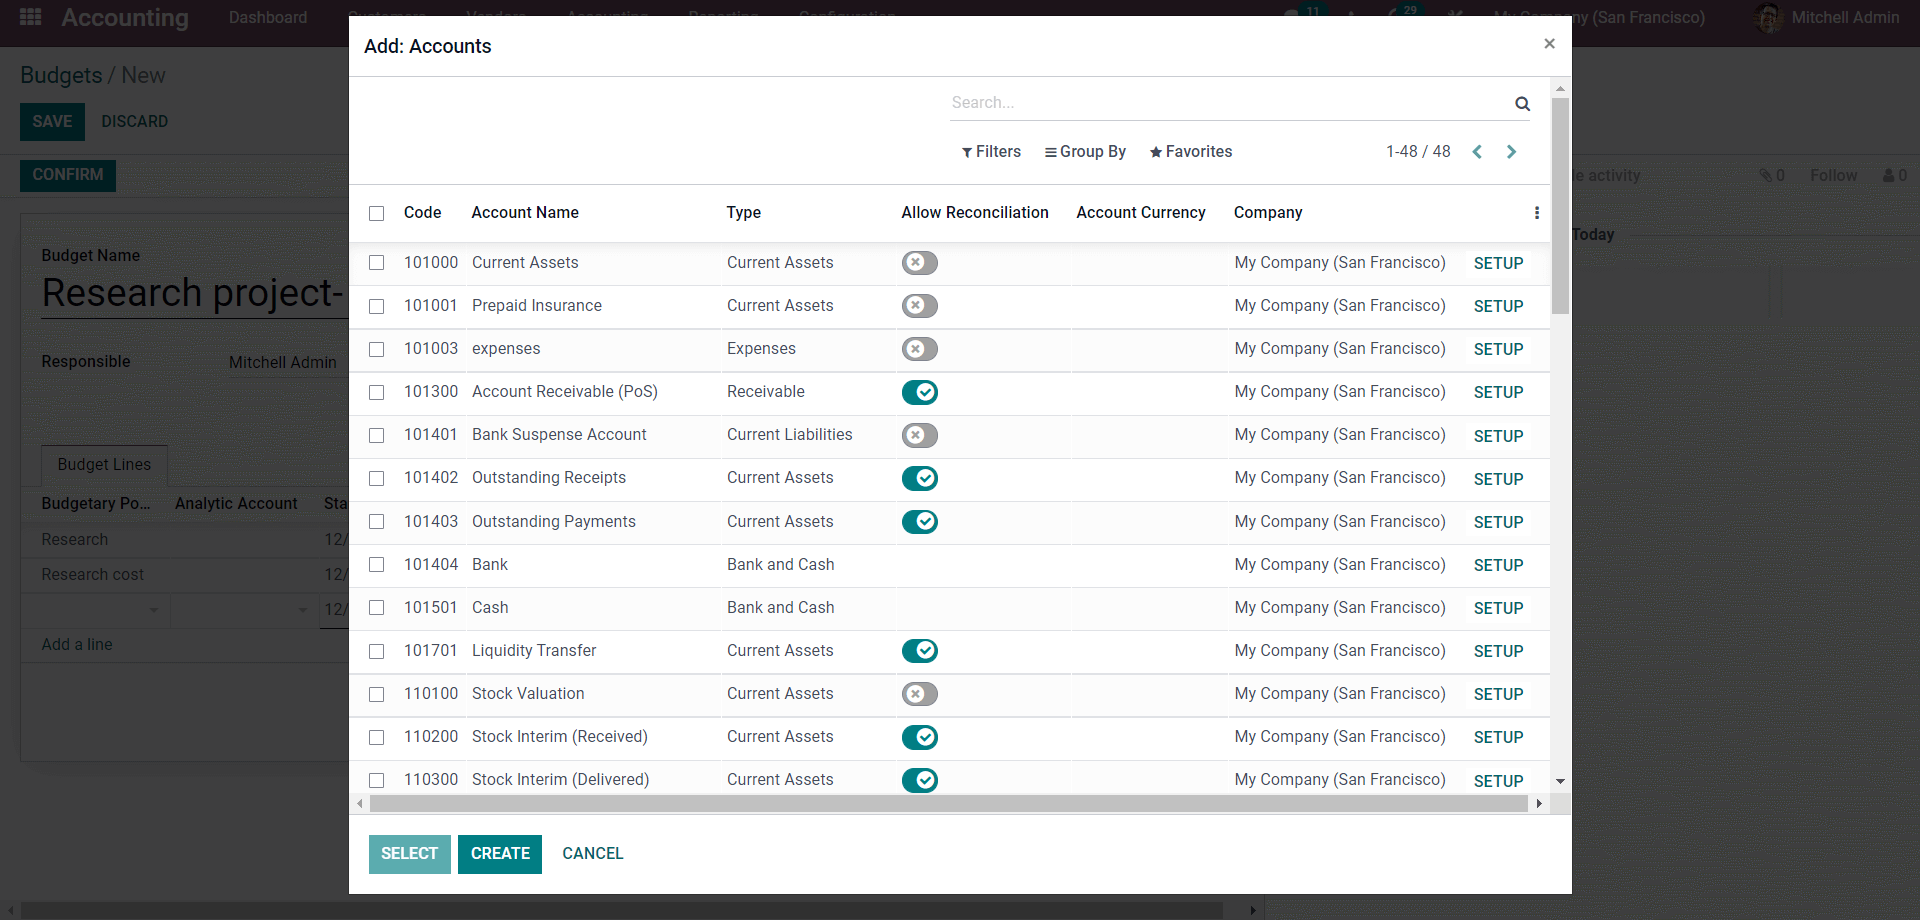Toggle reconciliation for expenses account
This screenshot has height=920, width=1920.
pyautogui.click(x=919, y=349)
